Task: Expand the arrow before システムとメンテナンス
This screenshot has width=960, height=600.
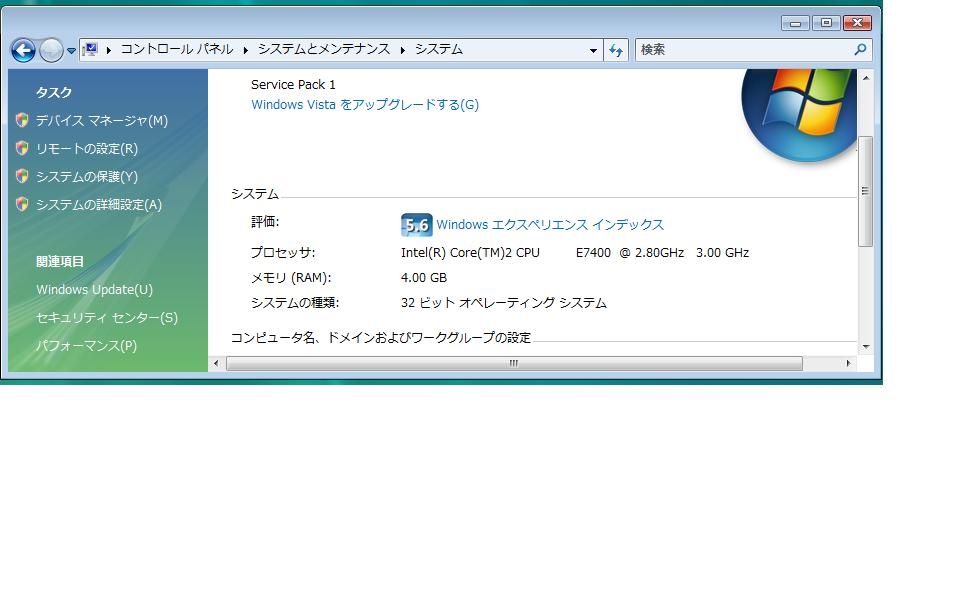Action: click(x=246, y=50)
